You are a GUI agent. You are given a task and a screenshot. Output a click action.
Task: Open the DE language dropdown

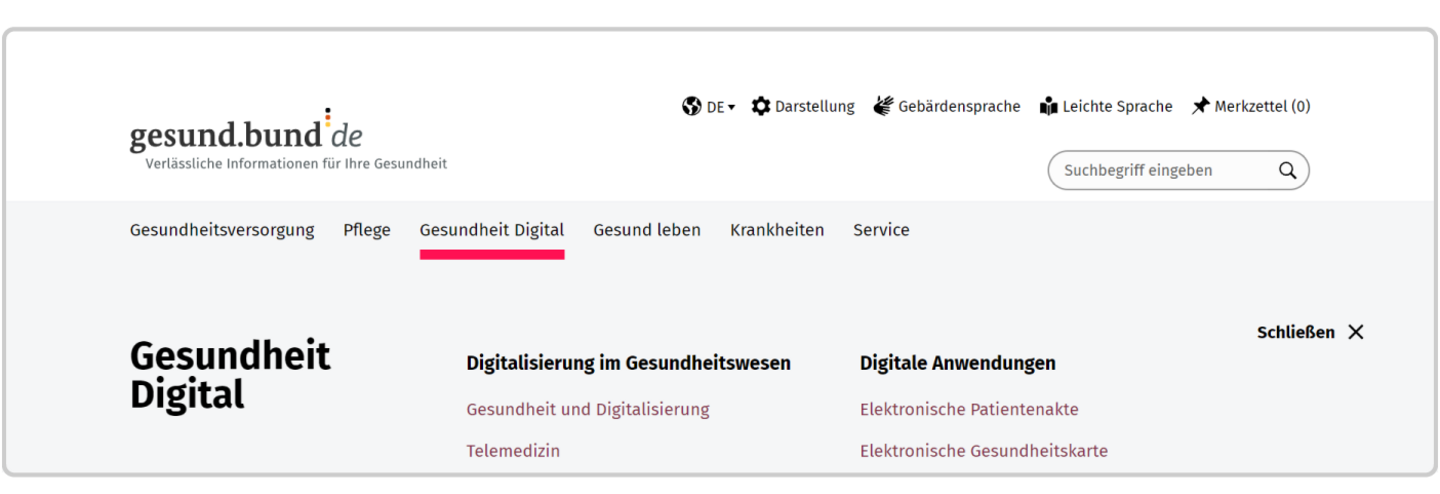click(x=720, y=107)
